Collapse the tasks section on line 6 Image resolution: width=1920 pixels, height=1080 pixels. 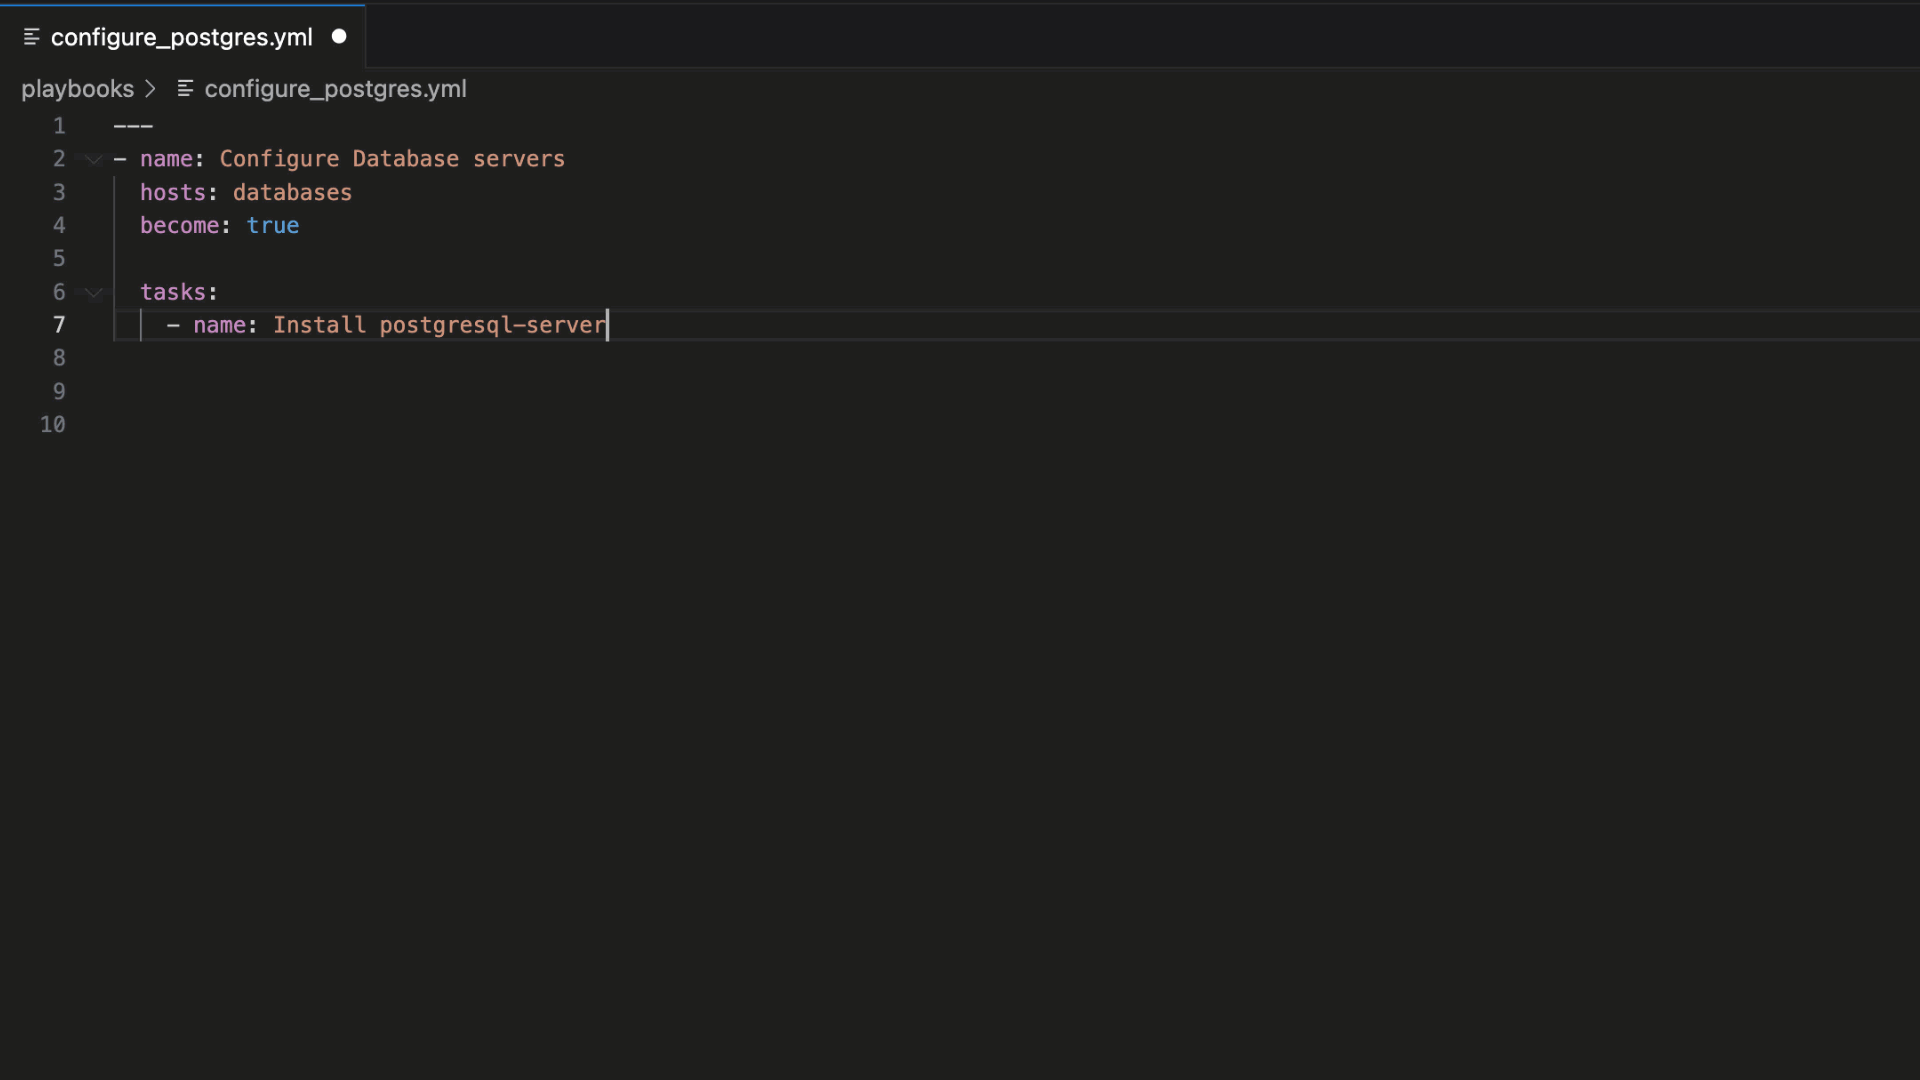click(x=92, y=291)
